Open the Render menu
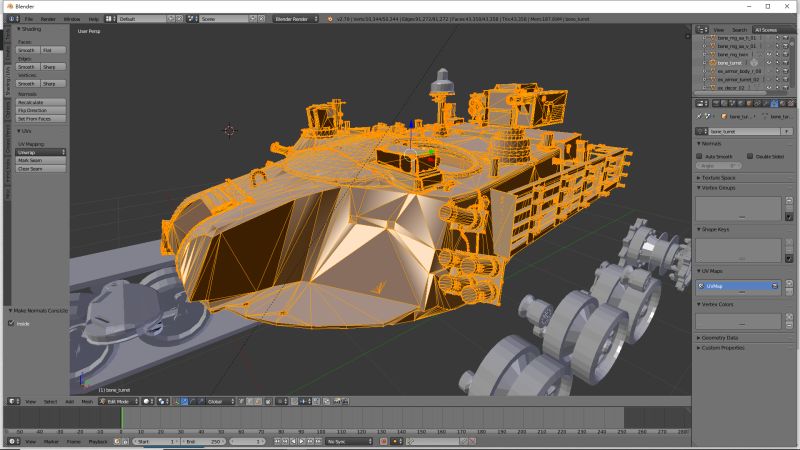The width and height of the screenshot is (800, 450). tap(48, 19)
